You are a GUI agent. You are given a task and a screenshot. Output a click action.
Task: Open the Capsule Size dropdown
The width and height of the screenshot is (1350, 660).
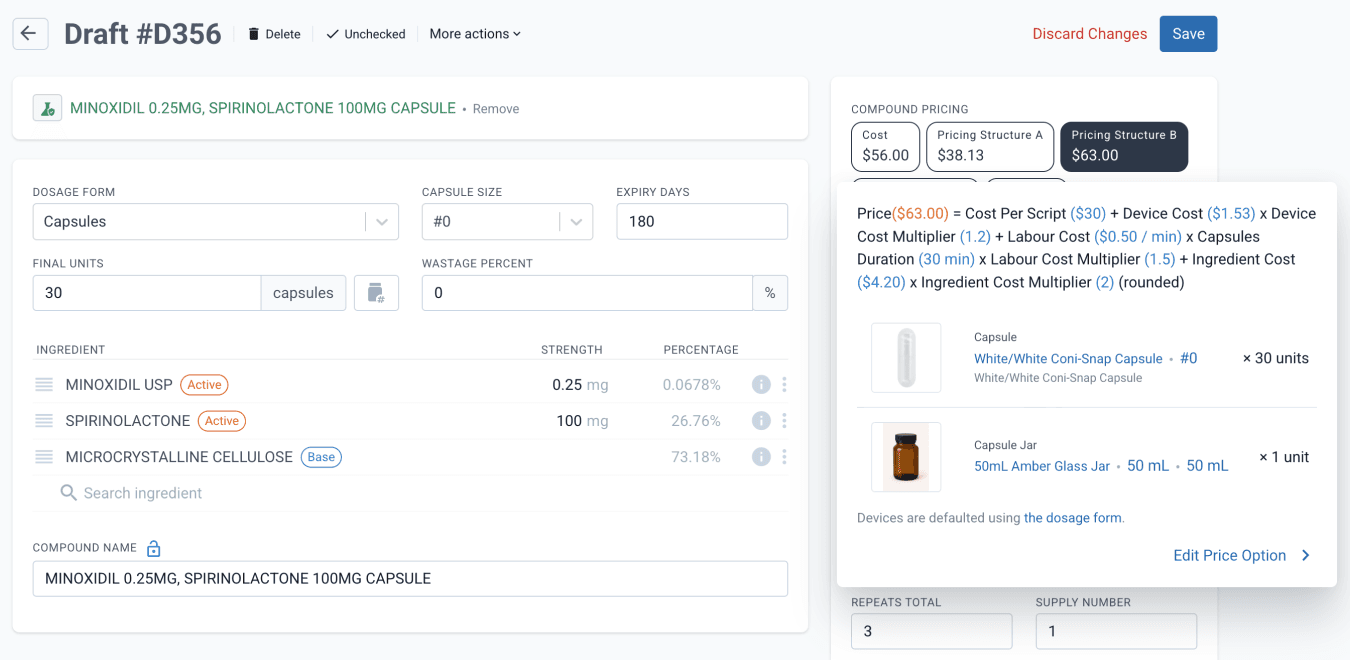coord(507,222)
